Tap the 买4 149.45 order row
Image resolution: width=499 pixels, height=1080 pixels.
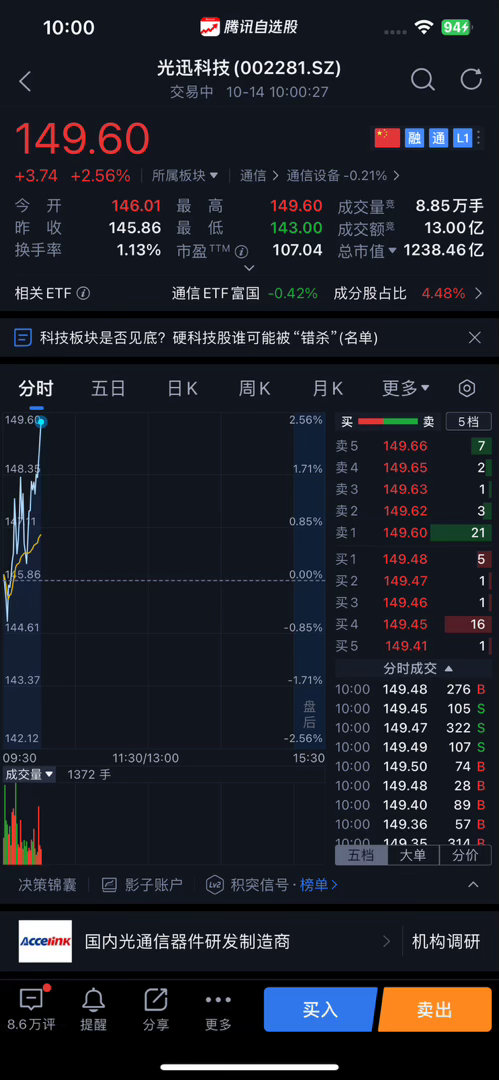click(x=413, y=625)
